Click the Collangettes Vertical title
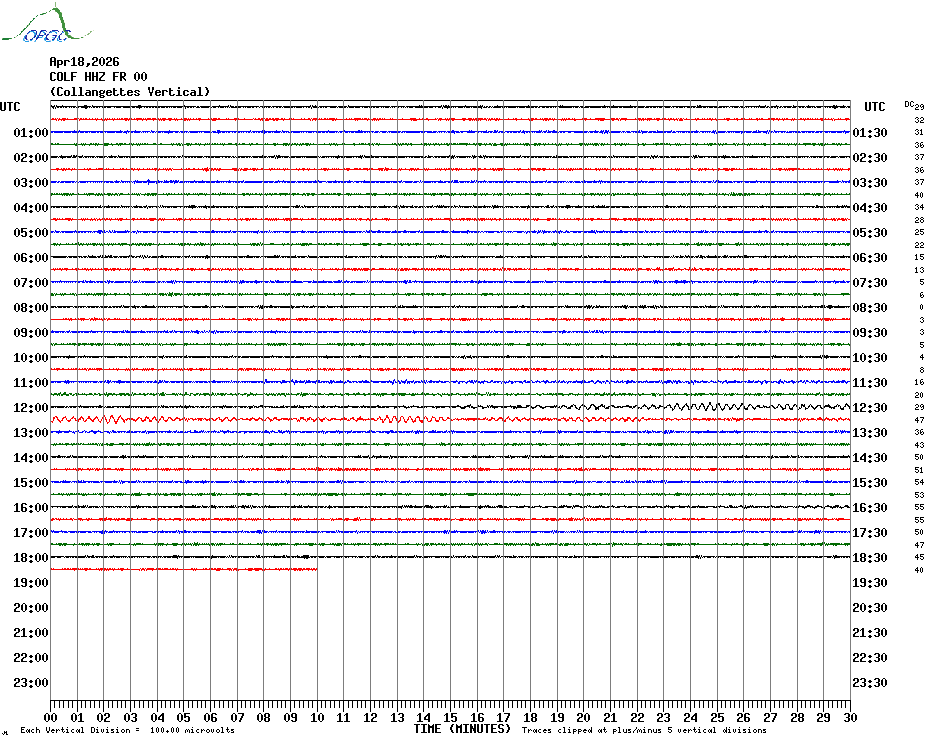Image resolution: width=930 pixels, height=744 pixels. pyautogui.click(x=130, y=92)
